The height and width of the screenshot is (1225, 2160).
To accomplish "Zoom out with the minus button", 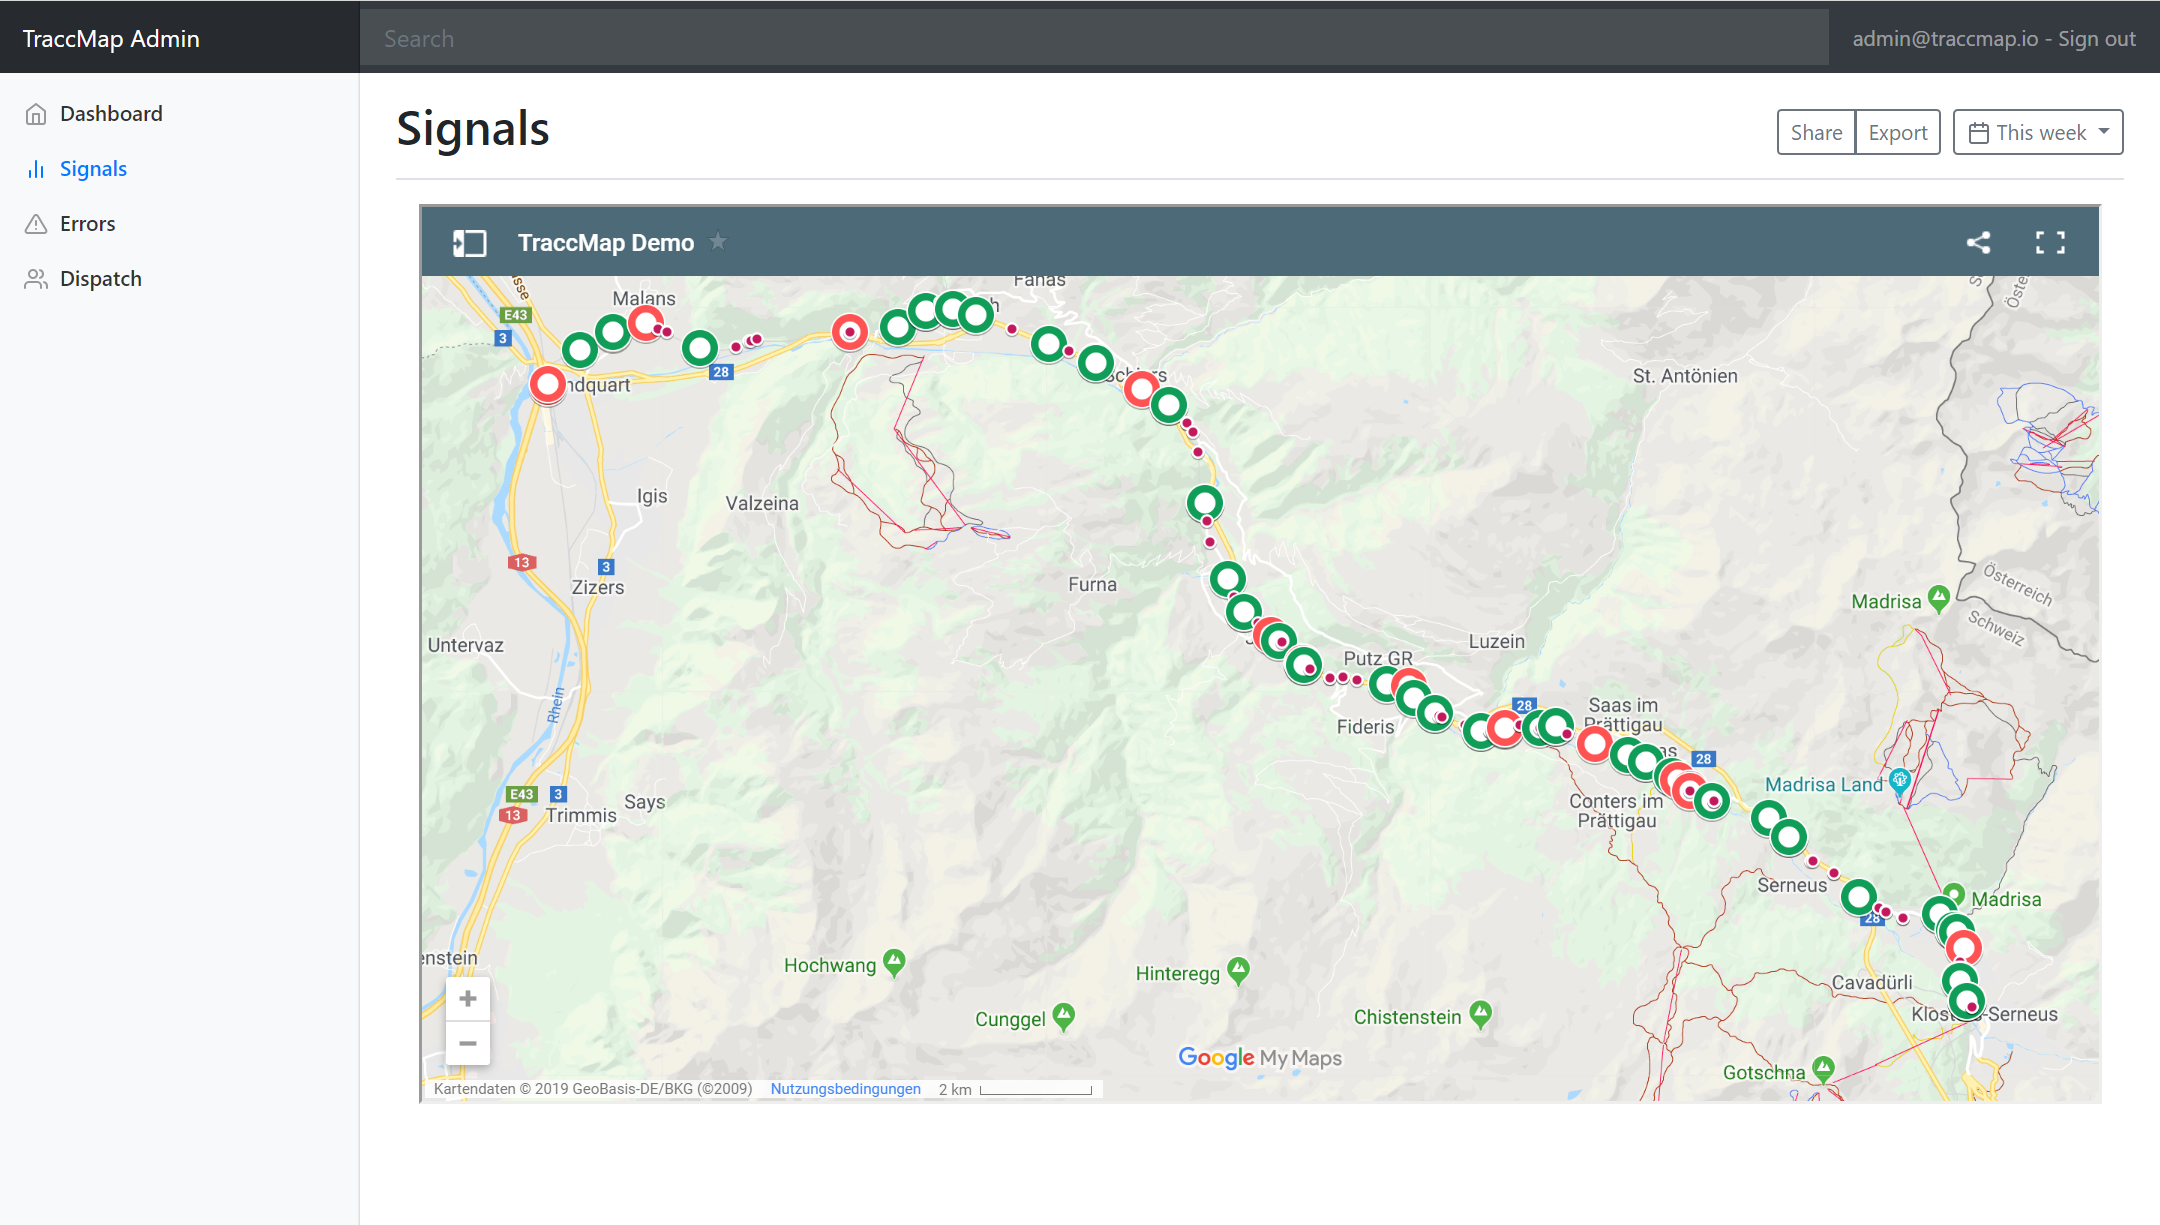I will point(467,1043).
